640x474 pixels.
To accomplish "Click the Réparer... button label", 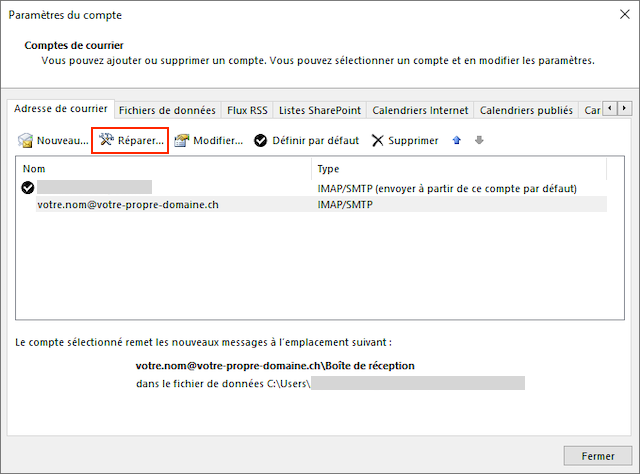I will click(141, 140).
